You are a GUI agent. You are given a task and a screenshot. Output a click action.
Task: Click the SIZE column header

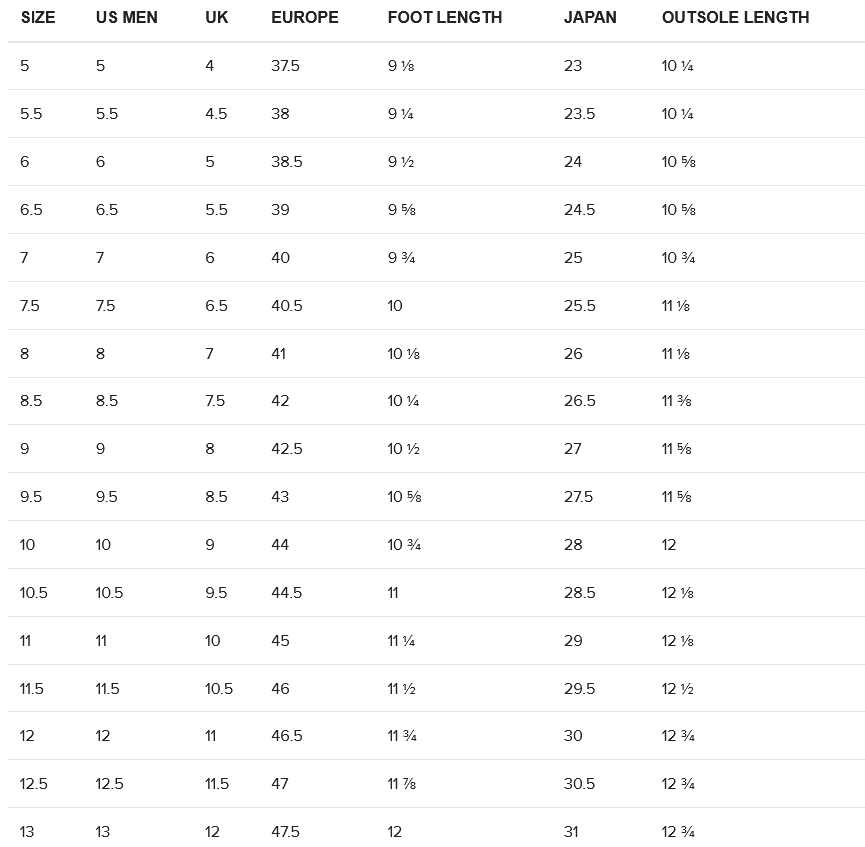click(38, 17)
